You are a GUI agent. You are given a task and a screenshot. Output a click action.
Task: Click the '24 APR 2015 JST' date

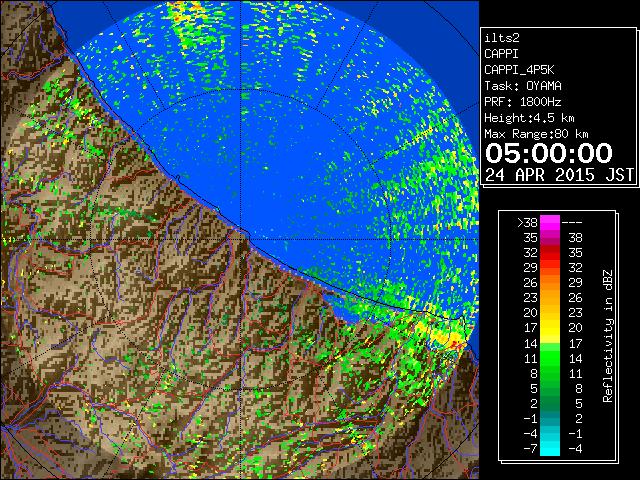tap(559, 175)
